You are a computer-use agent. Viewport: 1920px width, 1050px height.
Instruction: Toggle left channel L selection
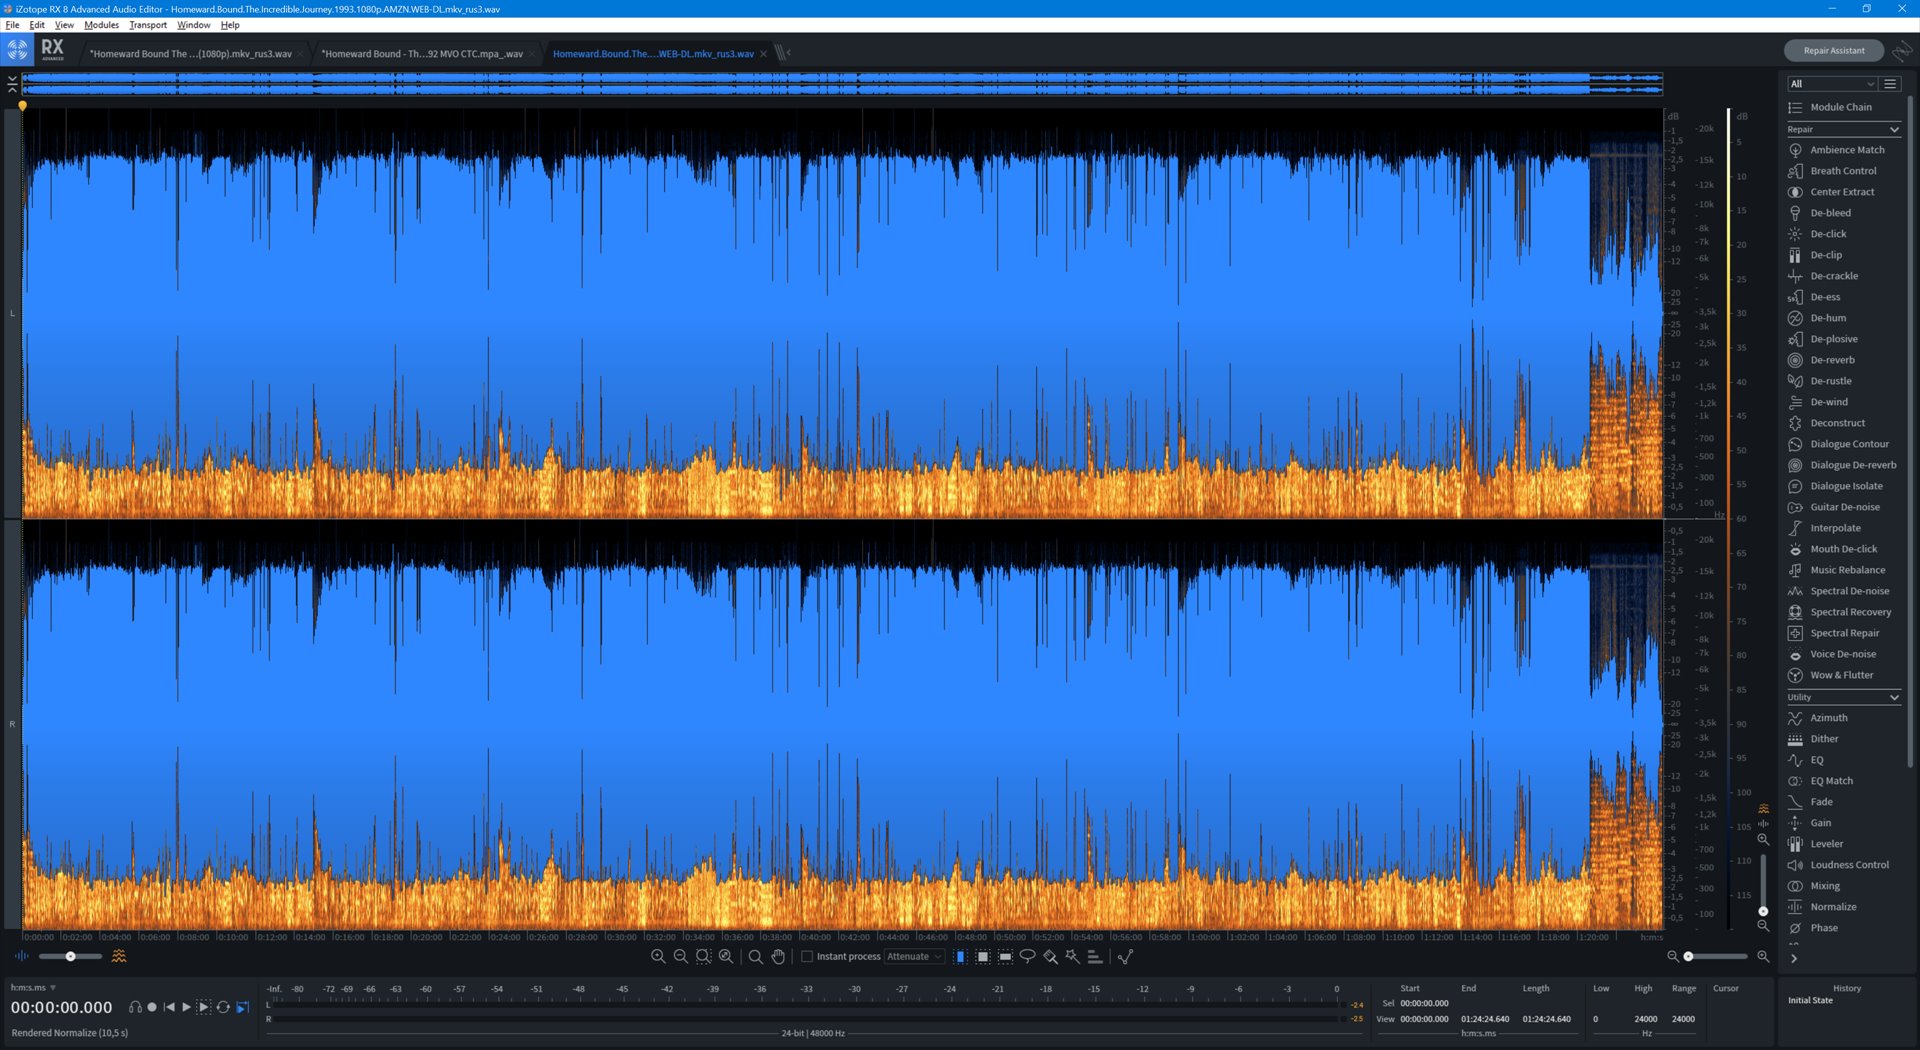tap(12, 313)
